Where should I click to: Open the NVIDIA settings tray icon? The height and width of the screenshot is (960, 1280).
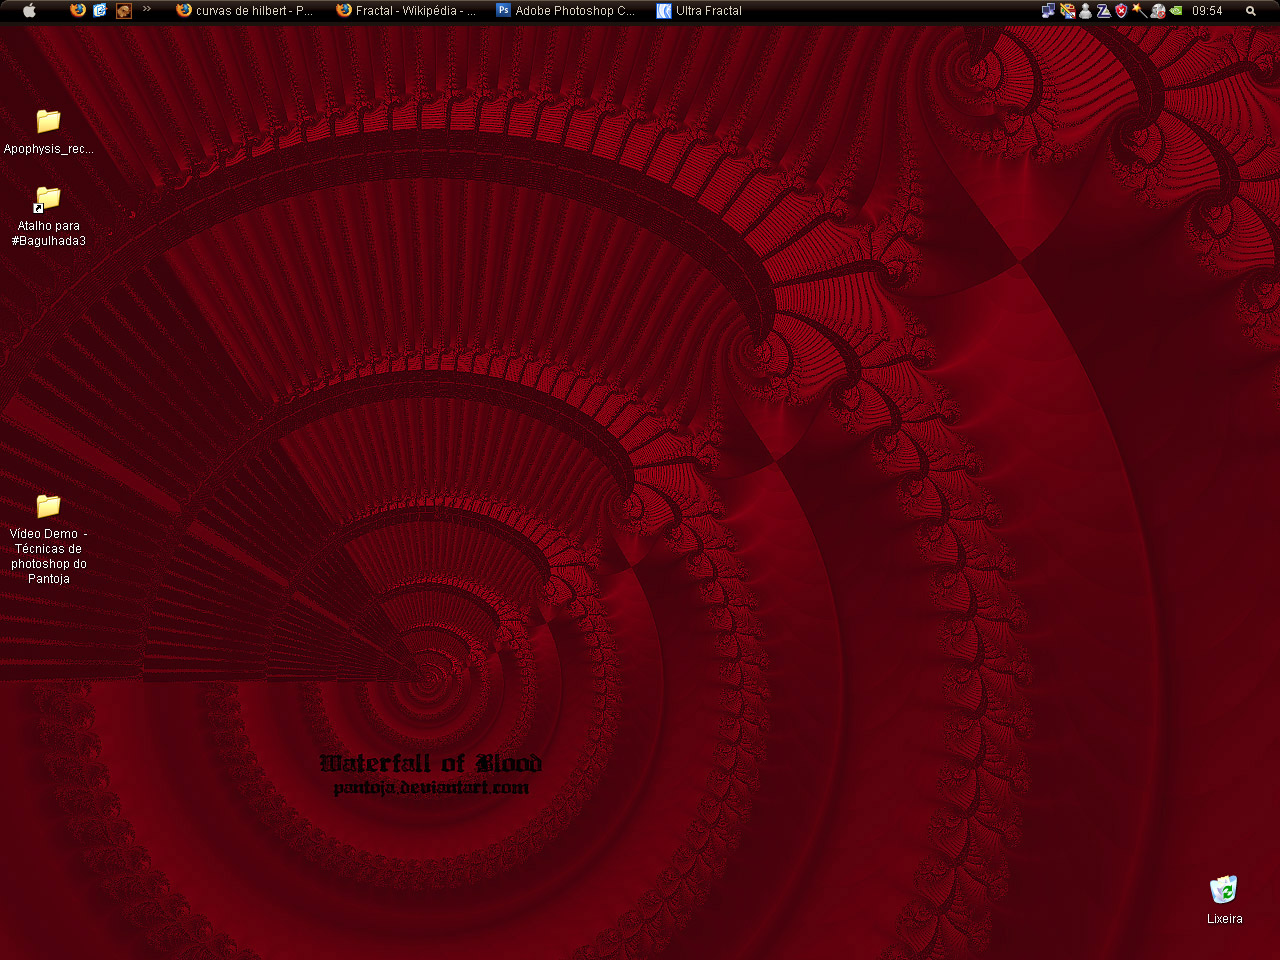[x=1176, y=11]
